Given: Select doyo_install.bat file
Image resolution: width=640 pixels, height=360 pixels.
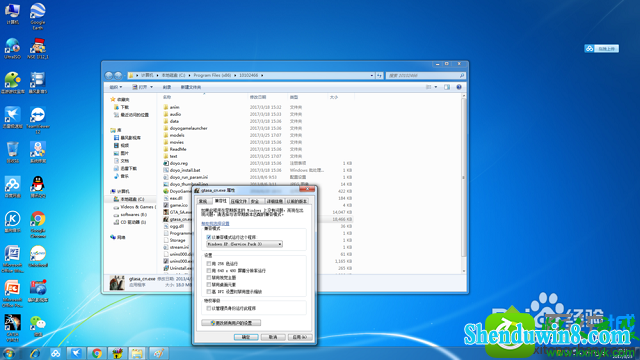Looking at the screenshot, I should click(x=185, y=170).
